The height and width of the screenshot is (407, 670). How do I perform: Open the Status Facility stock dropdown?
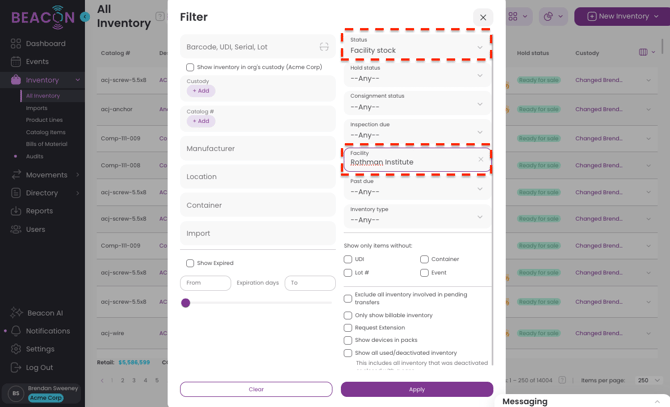click(417, 46)
